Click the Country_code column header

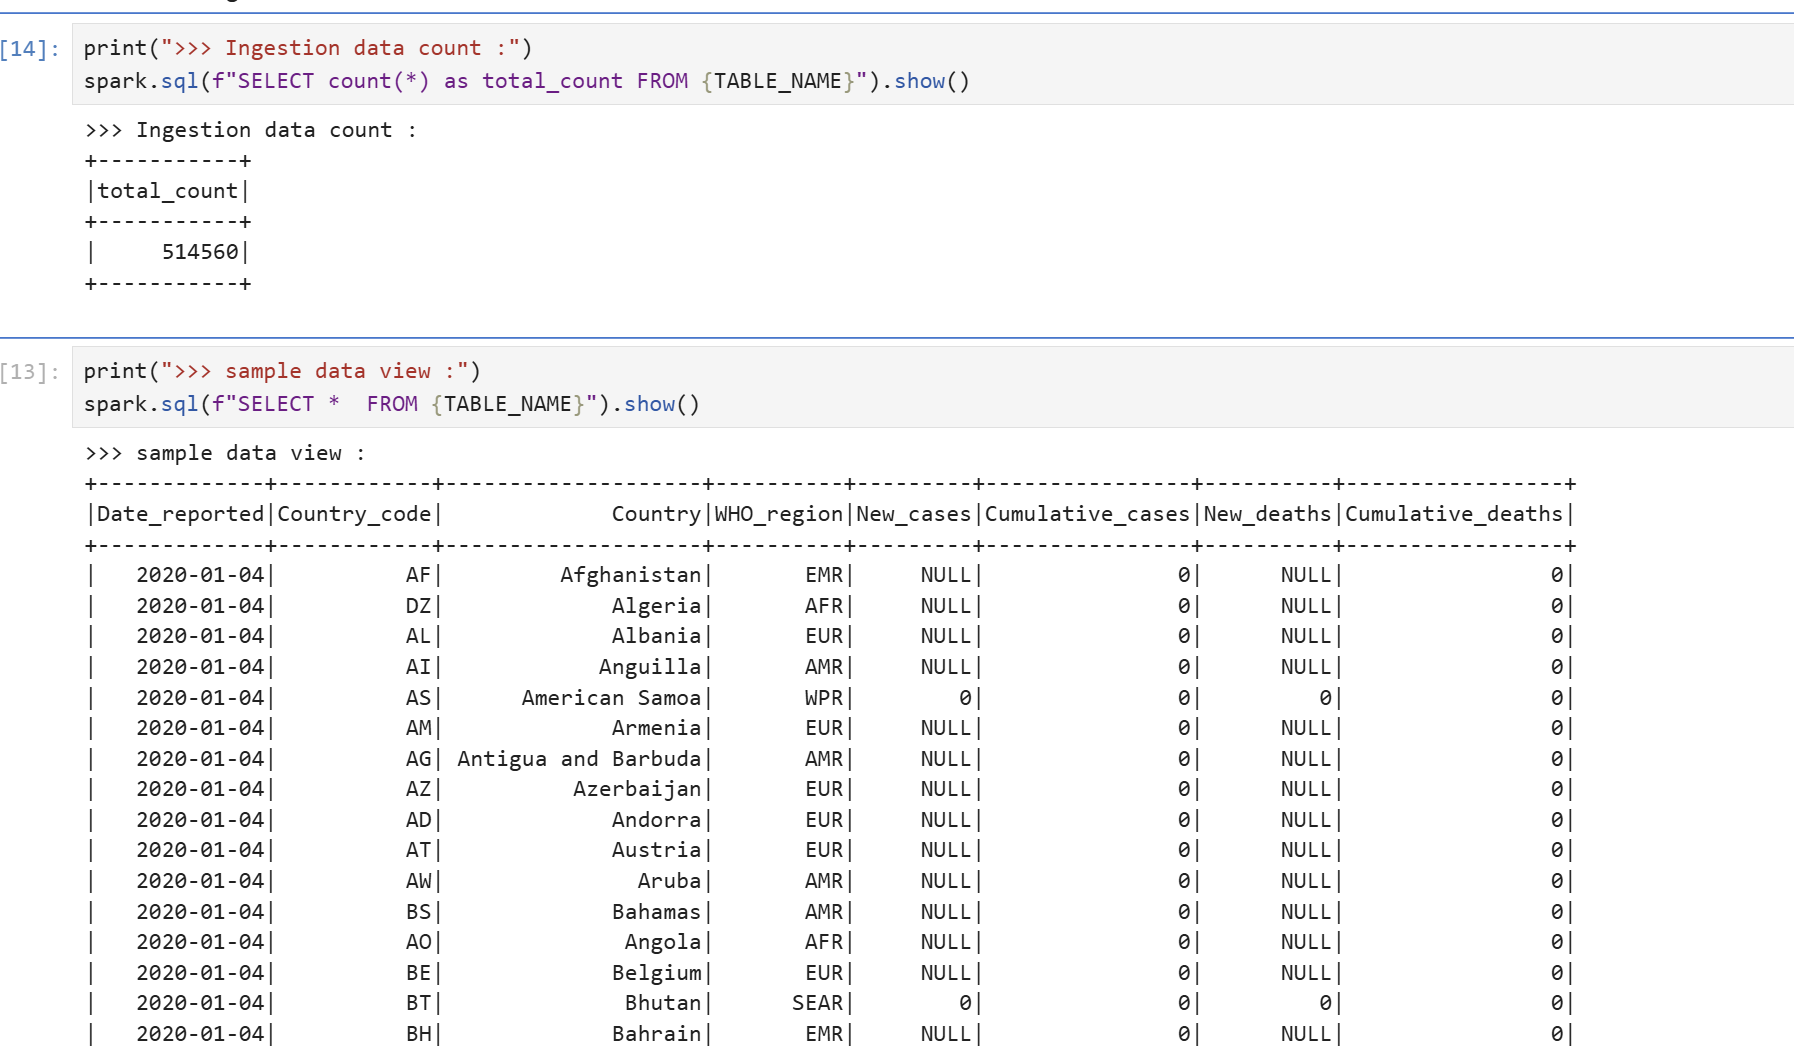click(x=354, y=514)
